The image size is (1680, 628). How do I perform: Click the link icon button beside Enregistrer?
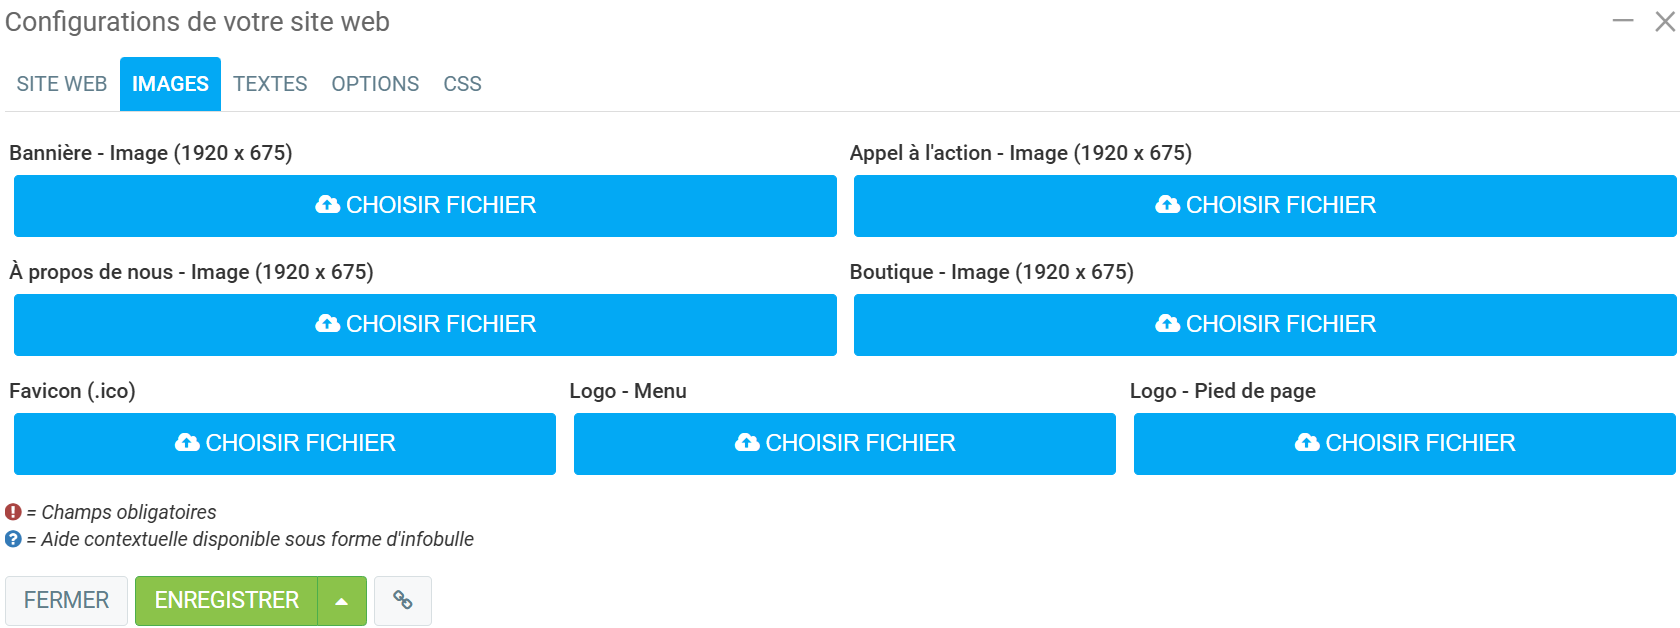click(x=403, y=600)
